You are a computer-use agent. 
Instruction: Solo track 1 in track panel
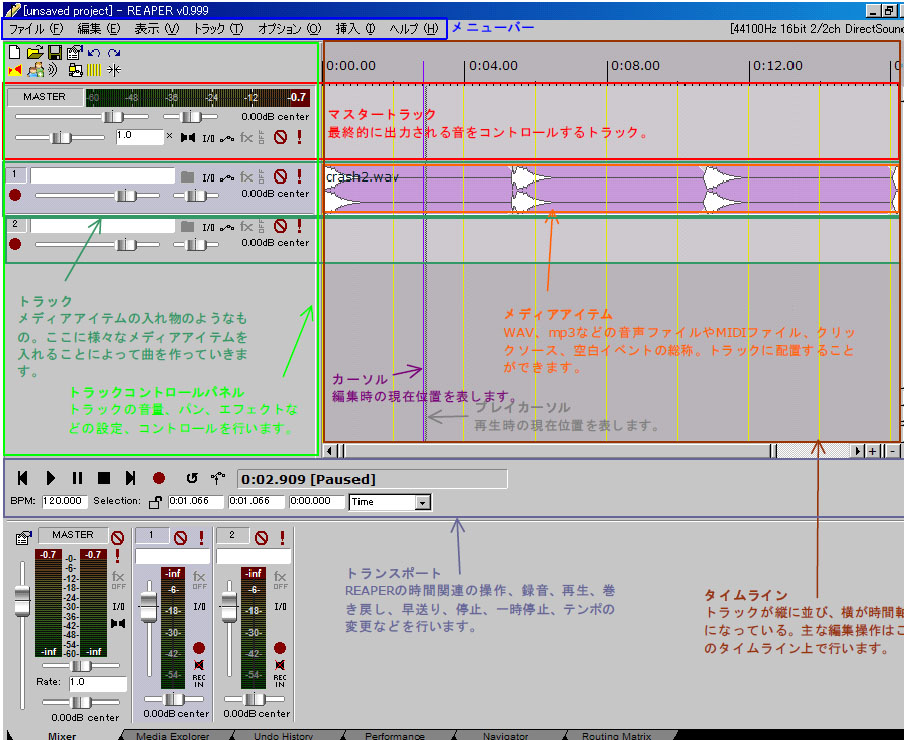299,176
